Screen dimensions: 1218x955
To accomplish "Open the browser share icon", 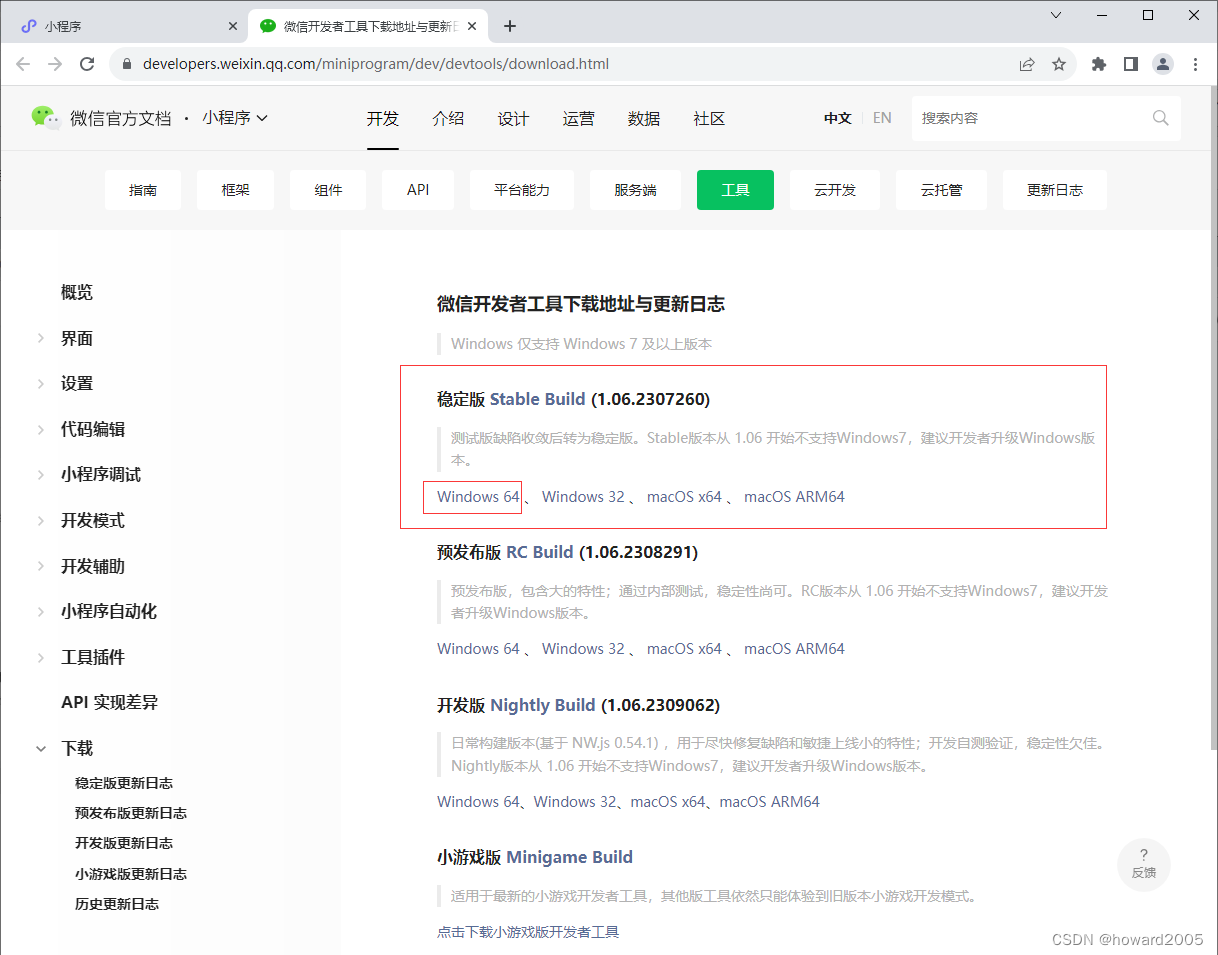I will [x=1027, y=63].
